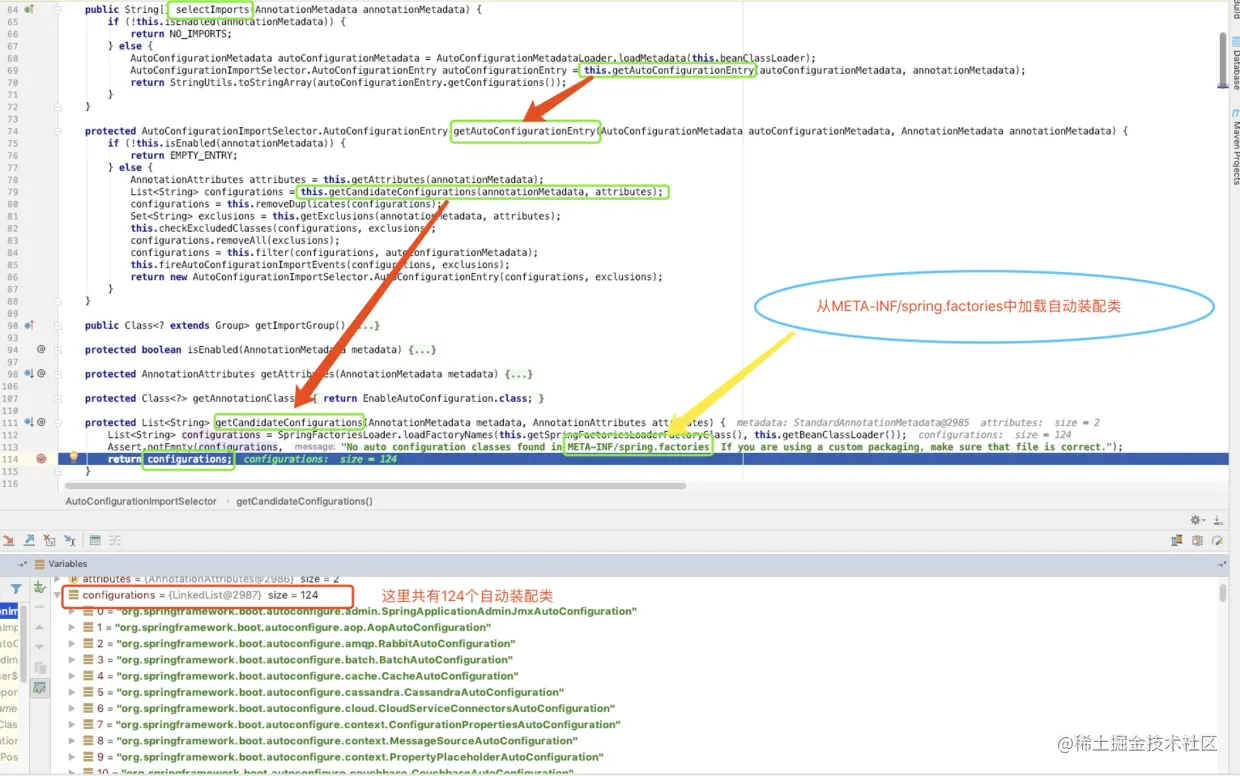Expand item 0 SpringApplicationAdminJmxAutoConfiguration
Screen dimensions: 1240x776
pos(72,611)
